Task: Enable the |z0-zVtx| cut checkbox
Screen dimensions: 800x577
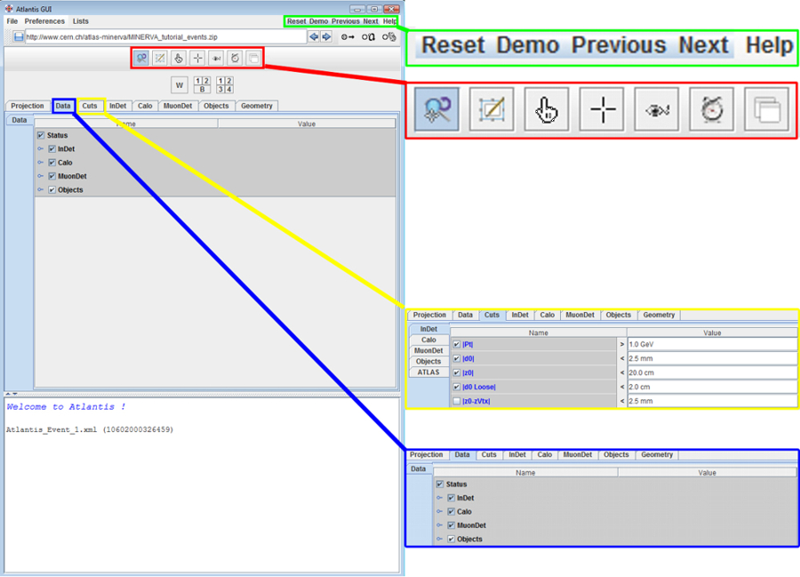Action: (457, 400)
